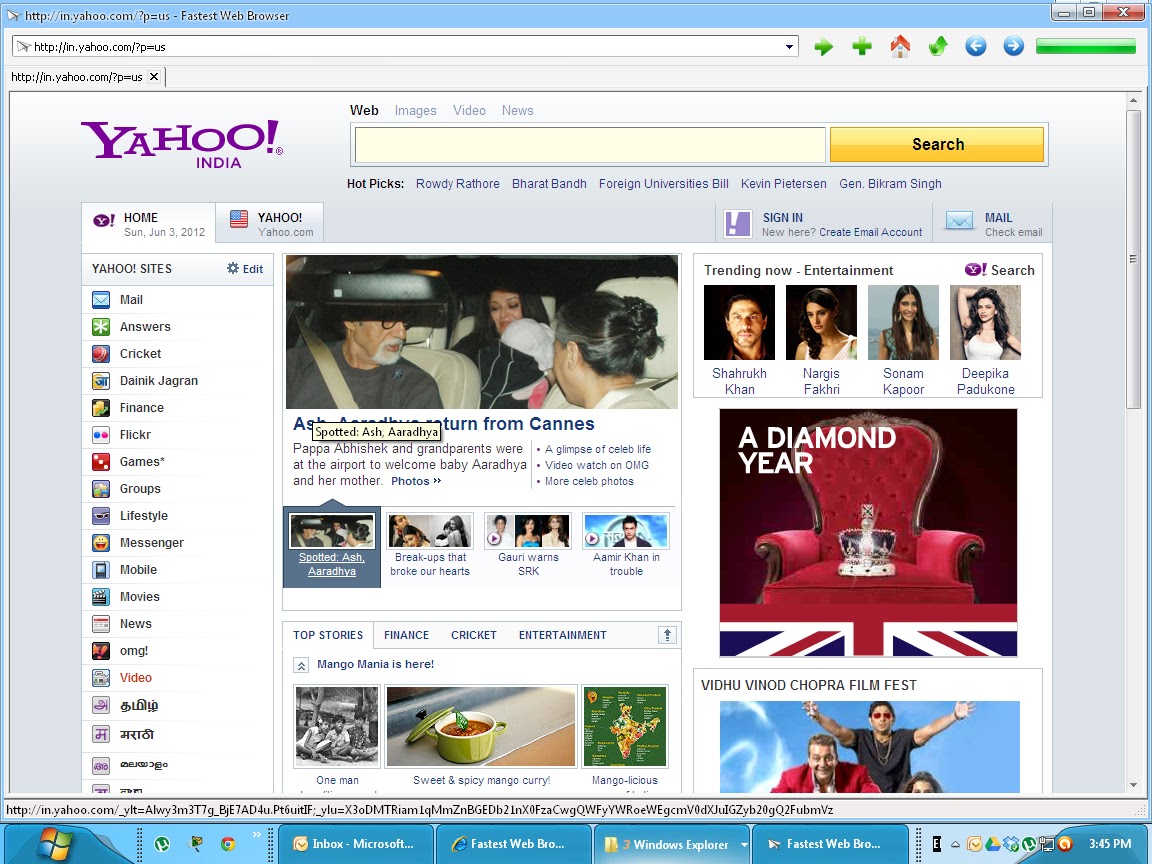Click in the Yahoo search input field

coord(590,145)
